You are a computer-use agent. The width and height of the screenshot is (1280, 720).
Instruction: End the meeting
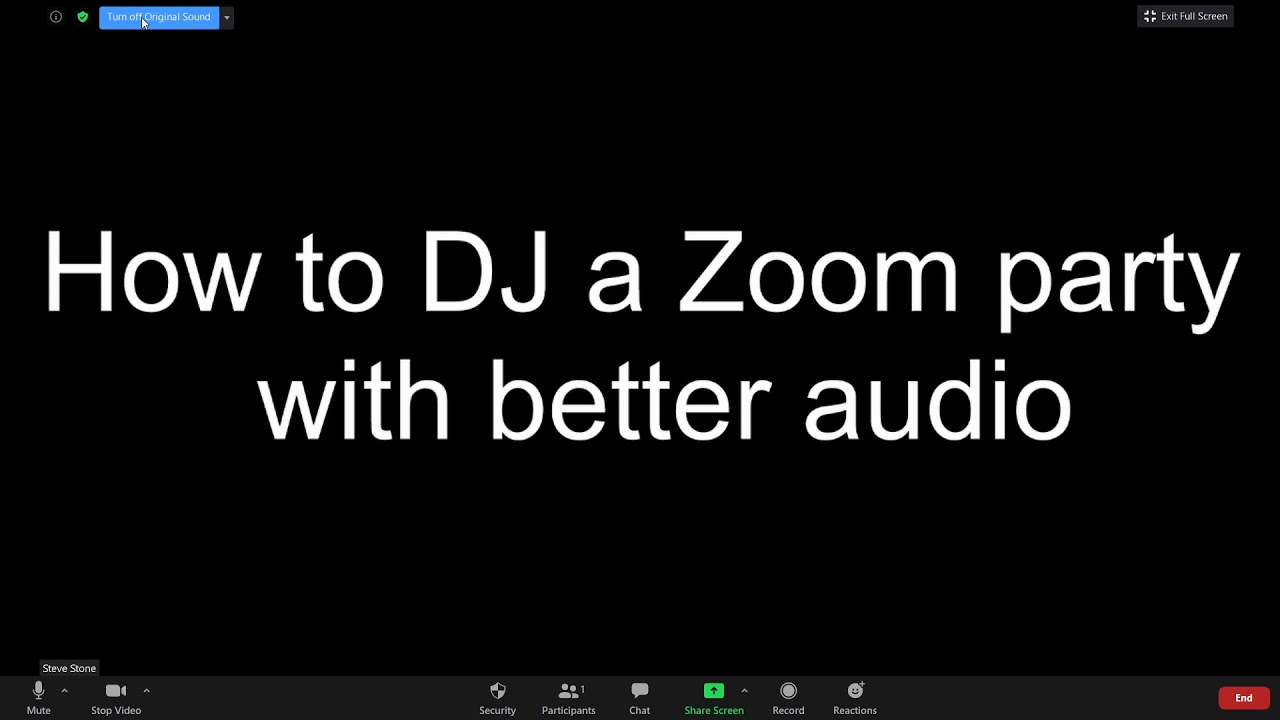(x=1244, y=698)
